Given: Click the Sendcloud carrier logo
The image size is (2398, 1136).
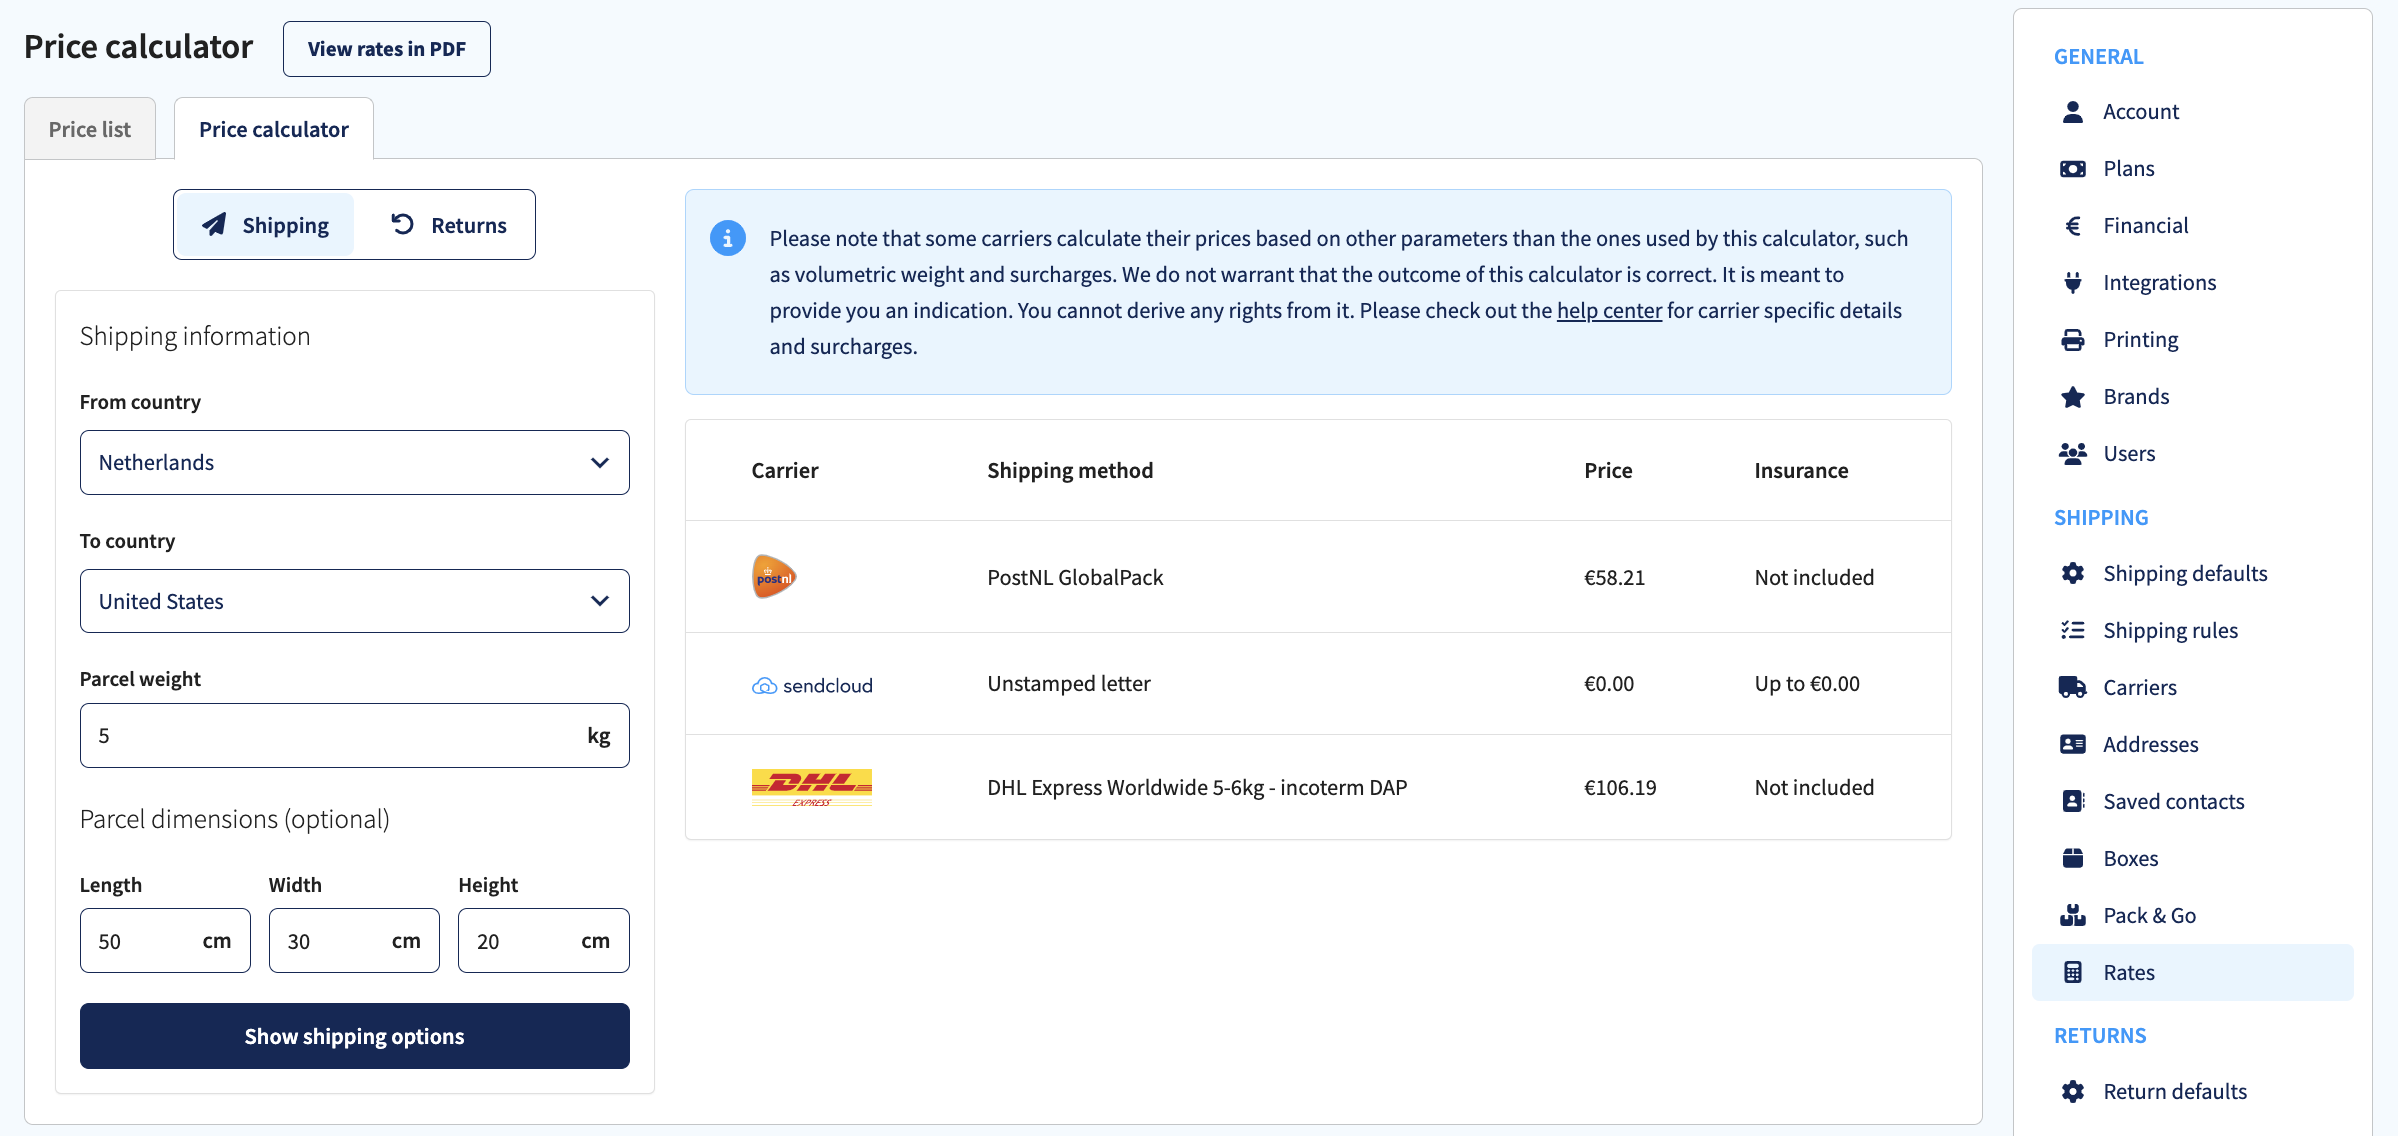Looking at the screenshot, I should 812,685.
